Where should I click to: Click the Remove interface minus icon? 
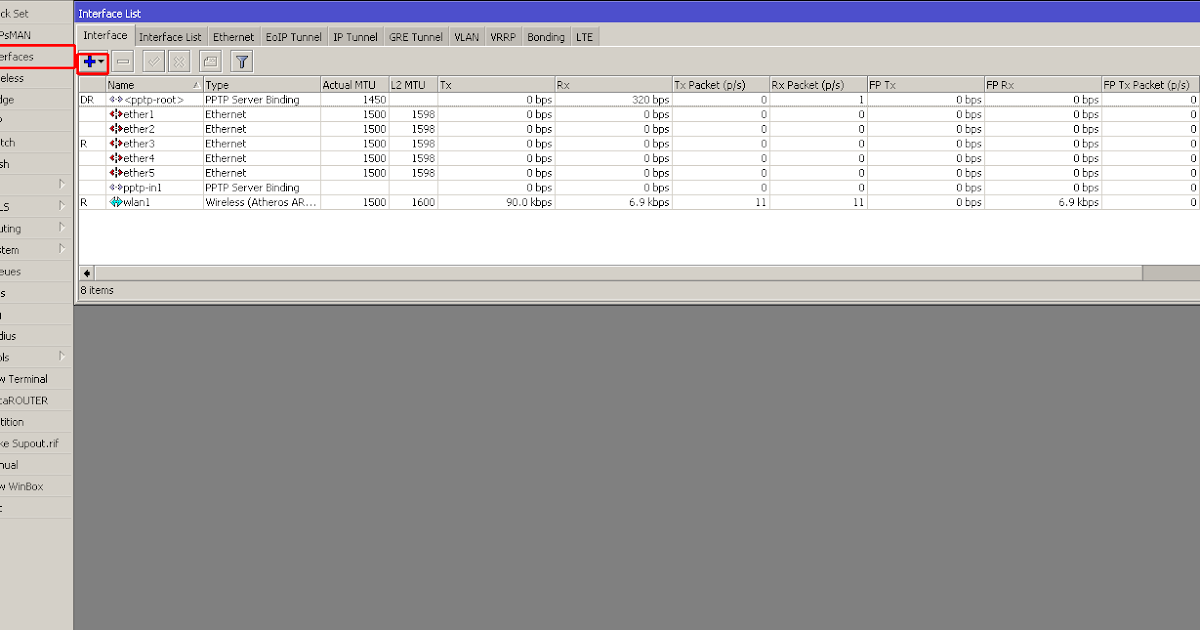(x=122, y=61)
